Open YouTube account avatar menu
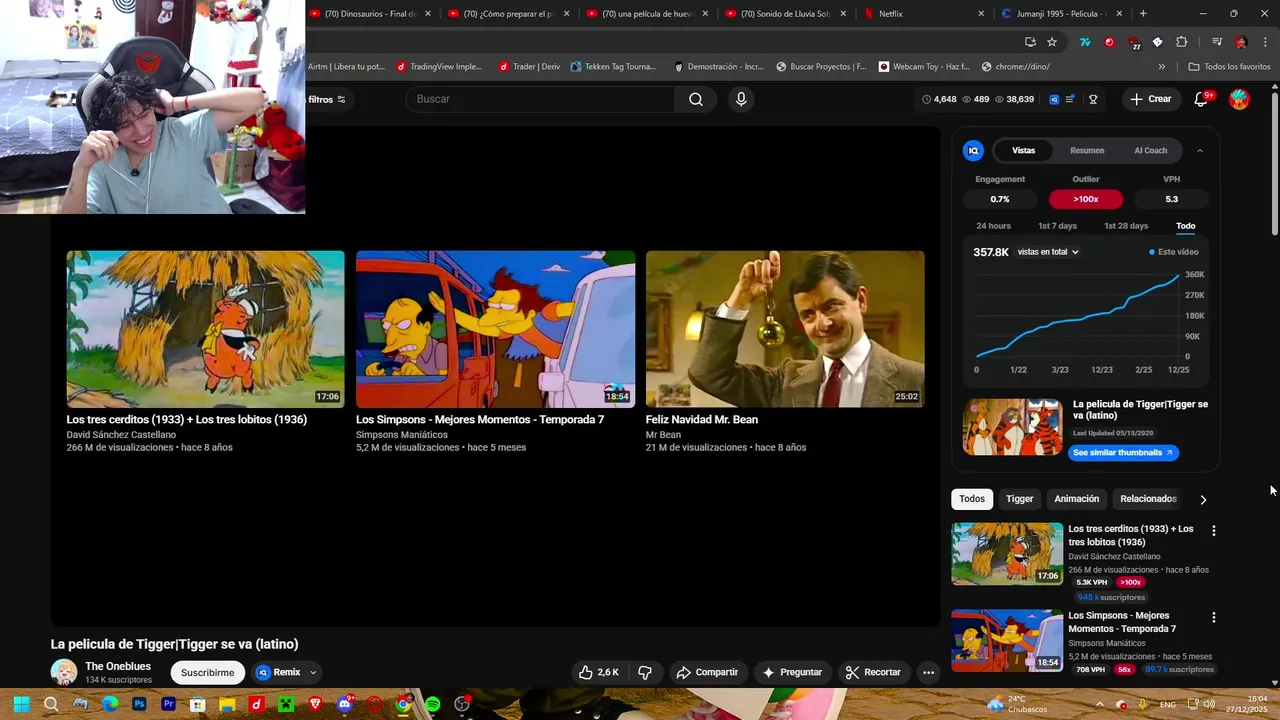The image size is (1280, 720). 1239,99
